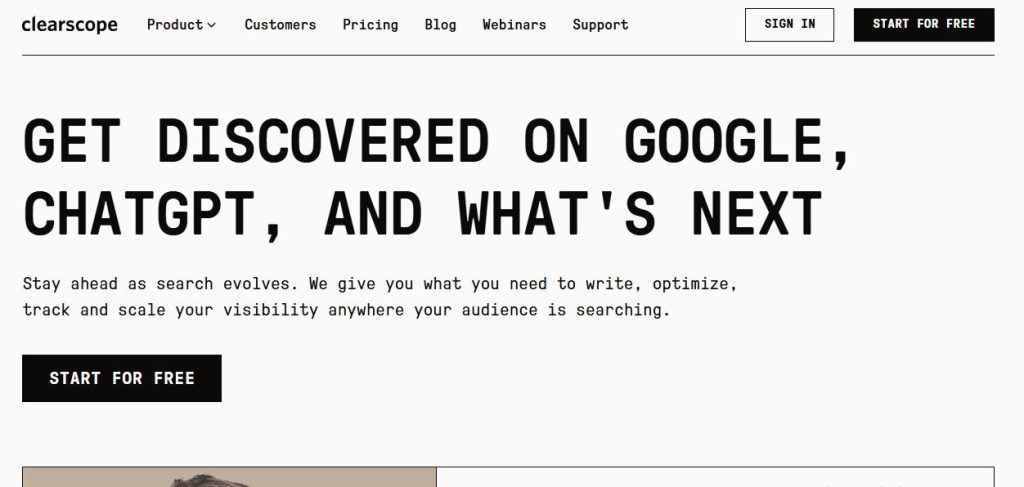Click START FOR FREE in header
Image resolution: width=1024 pixels, height=487 pixels.
(x=924, y=25)
